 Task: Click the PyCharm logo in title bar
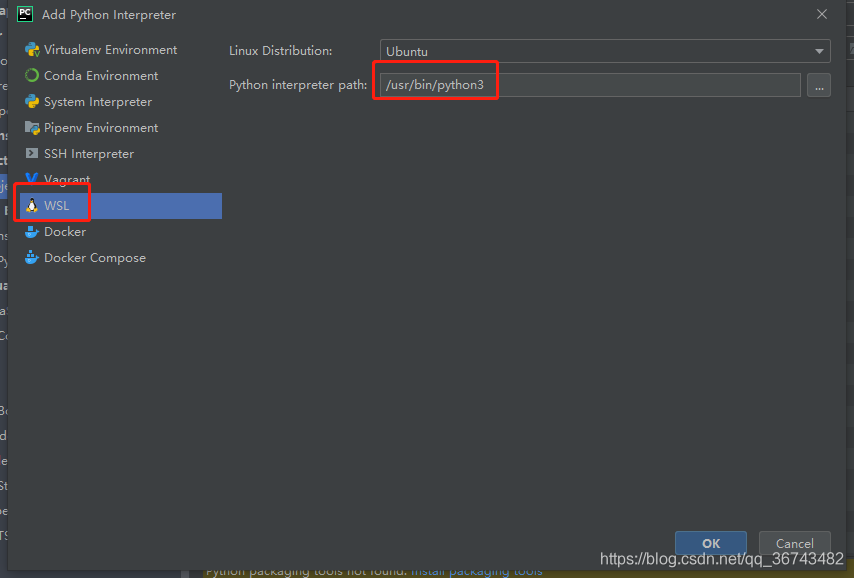point(25,14)
